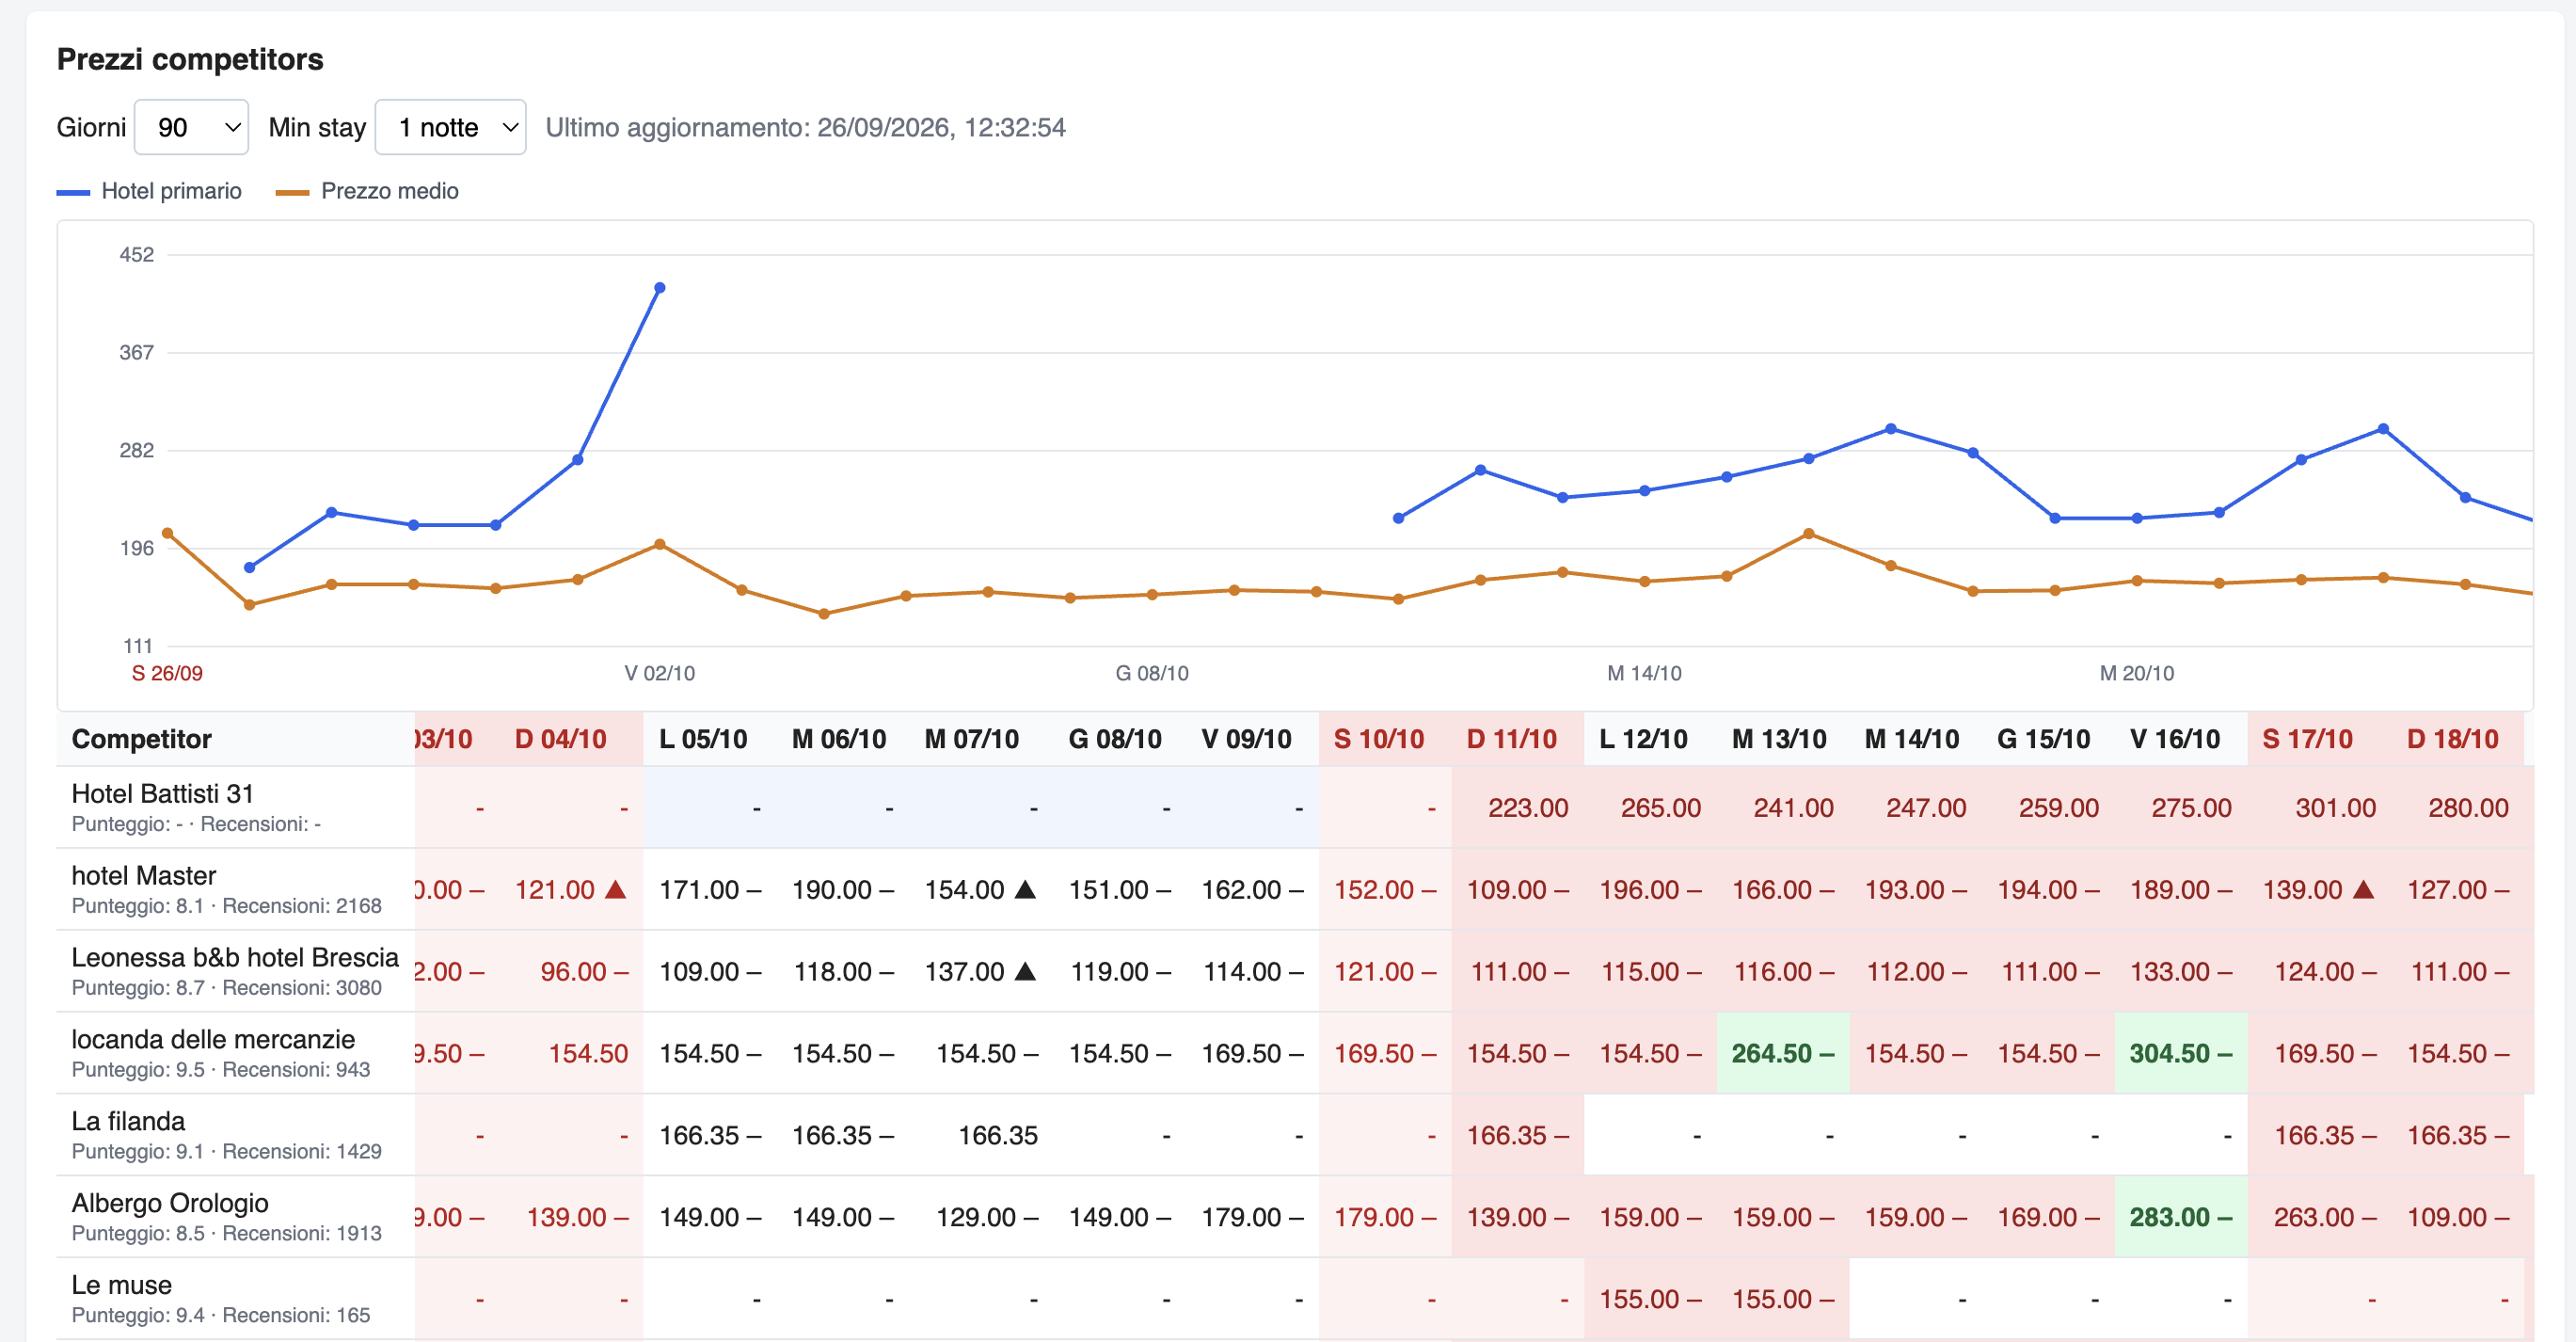Screen dimensions: 2576x1342
Task: Click the Albergo Orologio competitor name
Action: coord(170,1203)
